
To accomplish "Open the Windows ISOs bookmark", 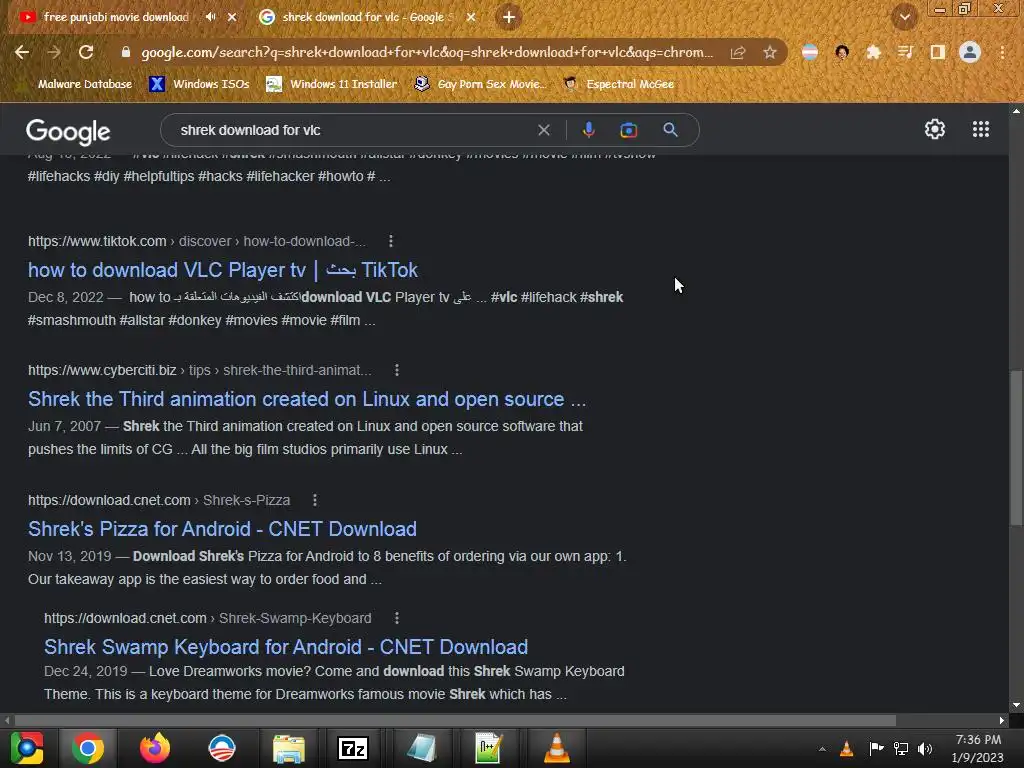I will [x=199, y=84].
